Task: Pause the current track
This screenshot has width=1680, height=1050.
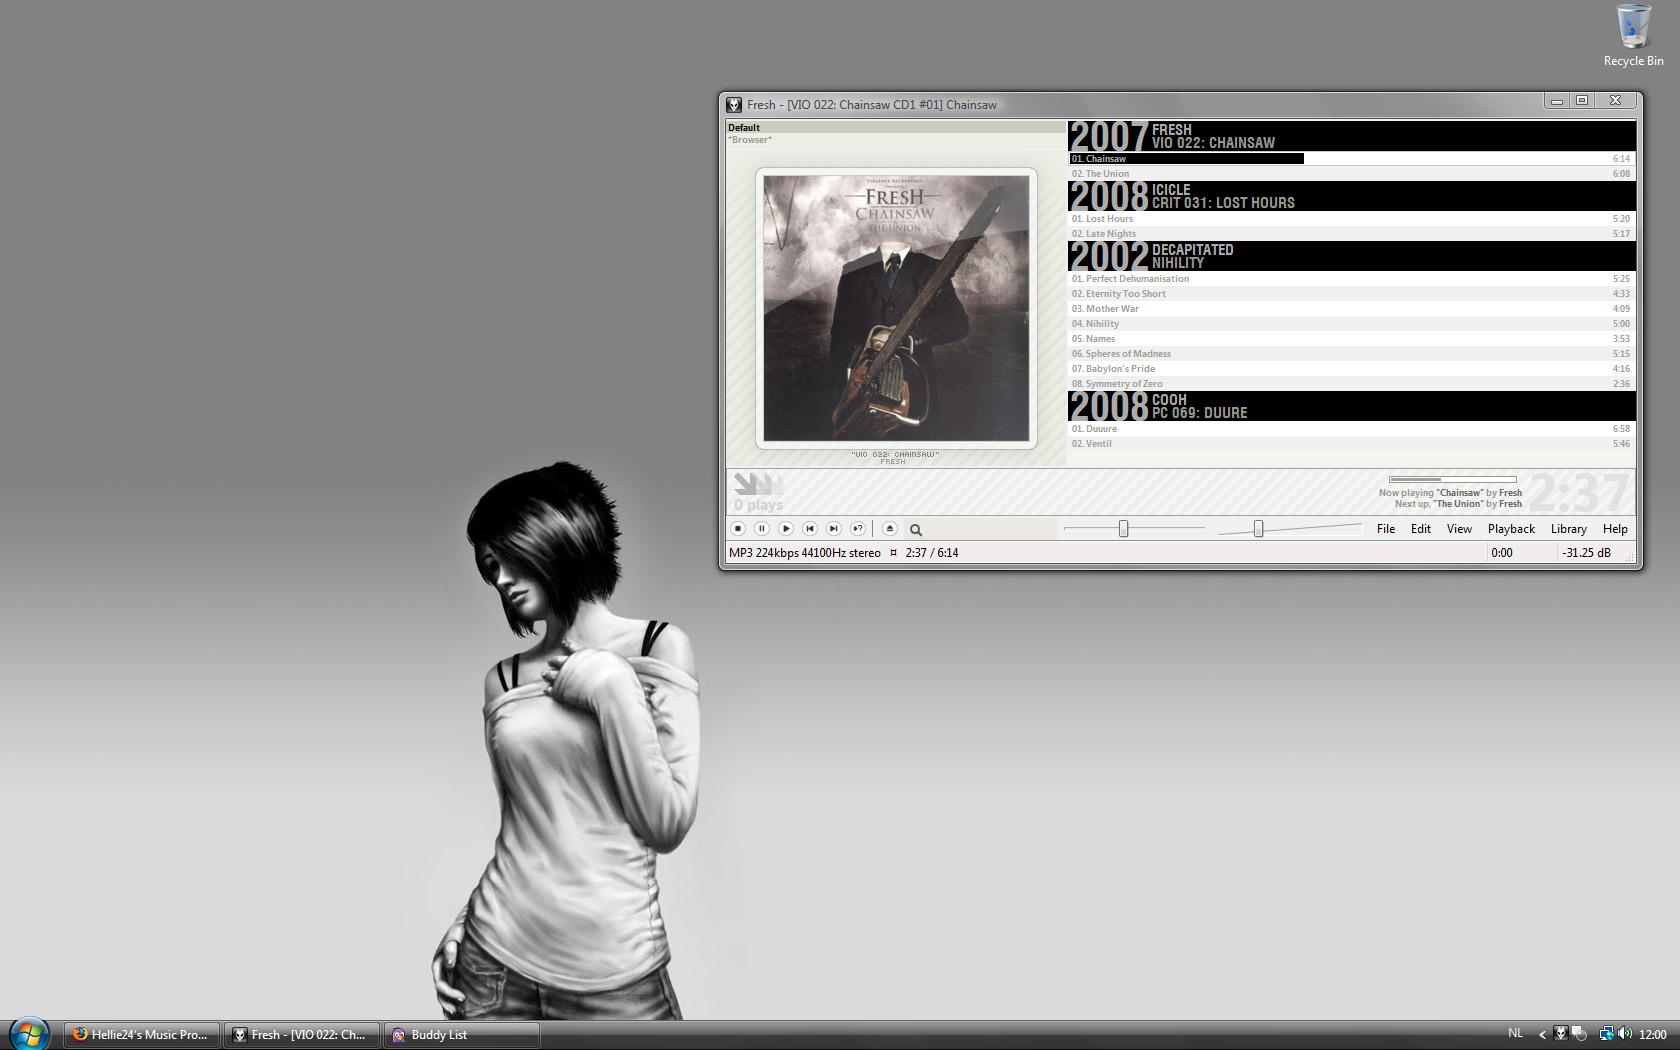Action: tap(762, 529)
